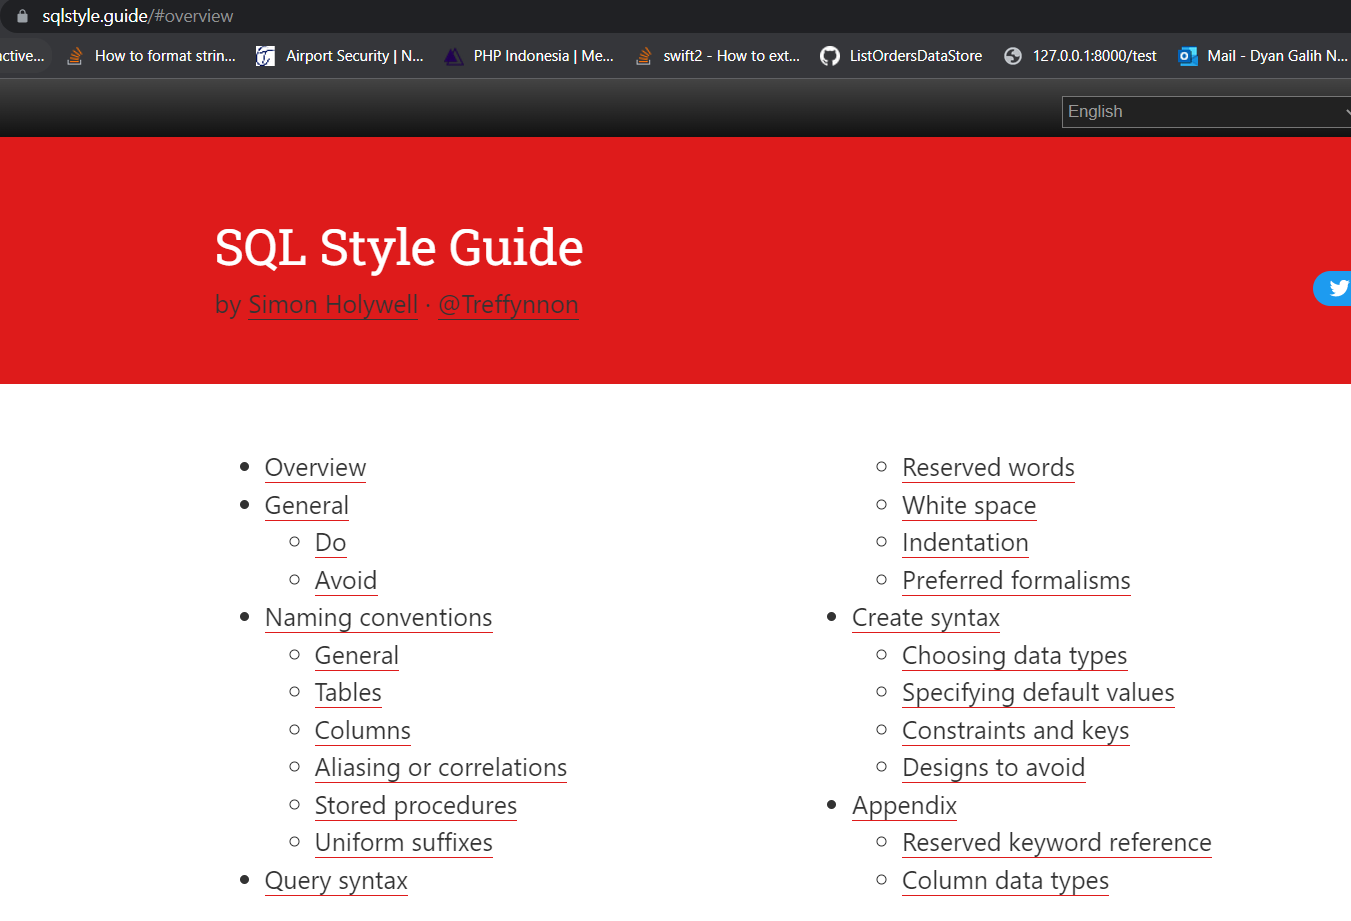Go to the Query syntax section

[x=336, y=881]
